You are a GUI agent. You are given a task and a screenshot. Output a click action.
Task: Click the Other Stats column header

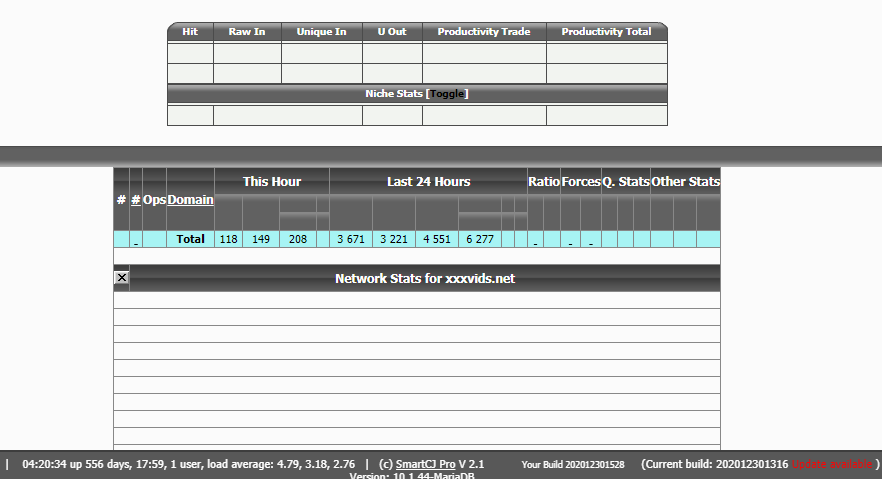coord(686,182)
